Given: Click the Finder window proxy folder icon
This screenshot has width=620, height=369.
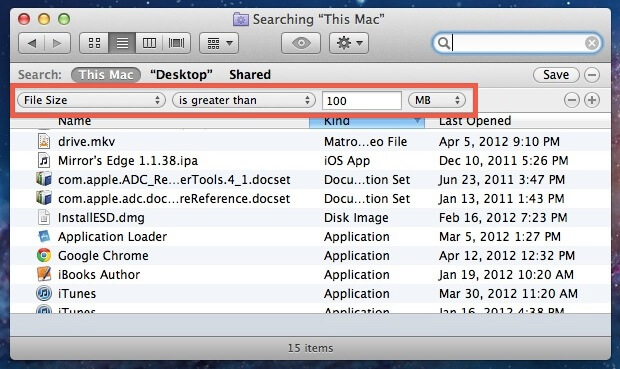Looking at the screenshot, I should [x=240, y=19].
